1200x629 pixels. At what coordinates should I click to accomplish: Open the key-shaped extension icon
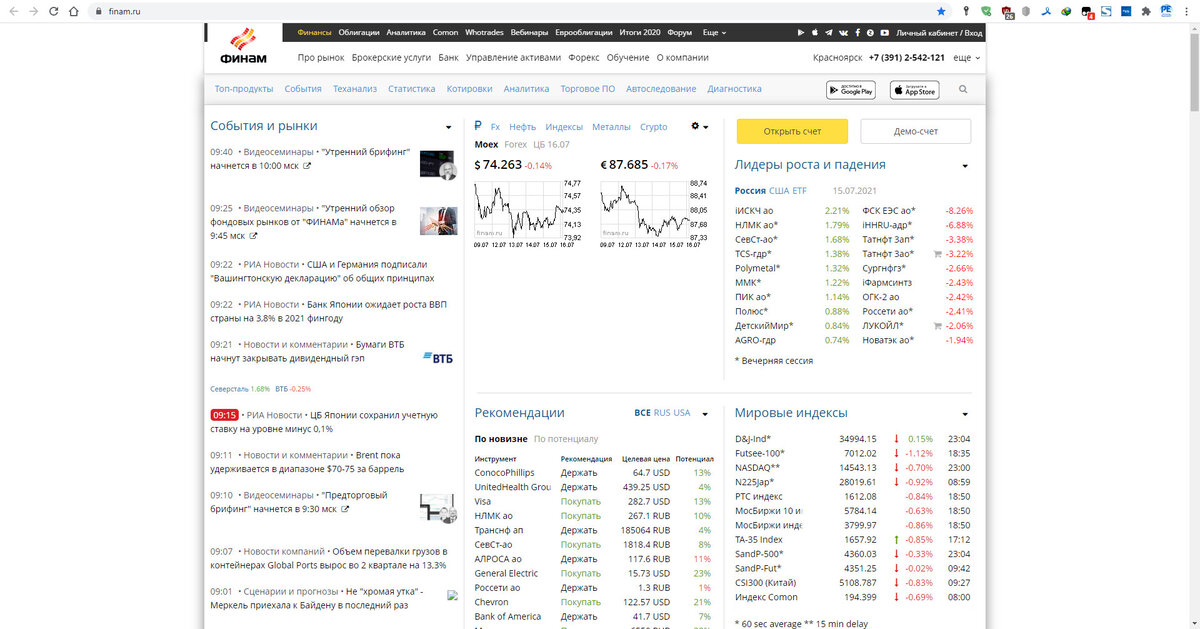[965, 11]
